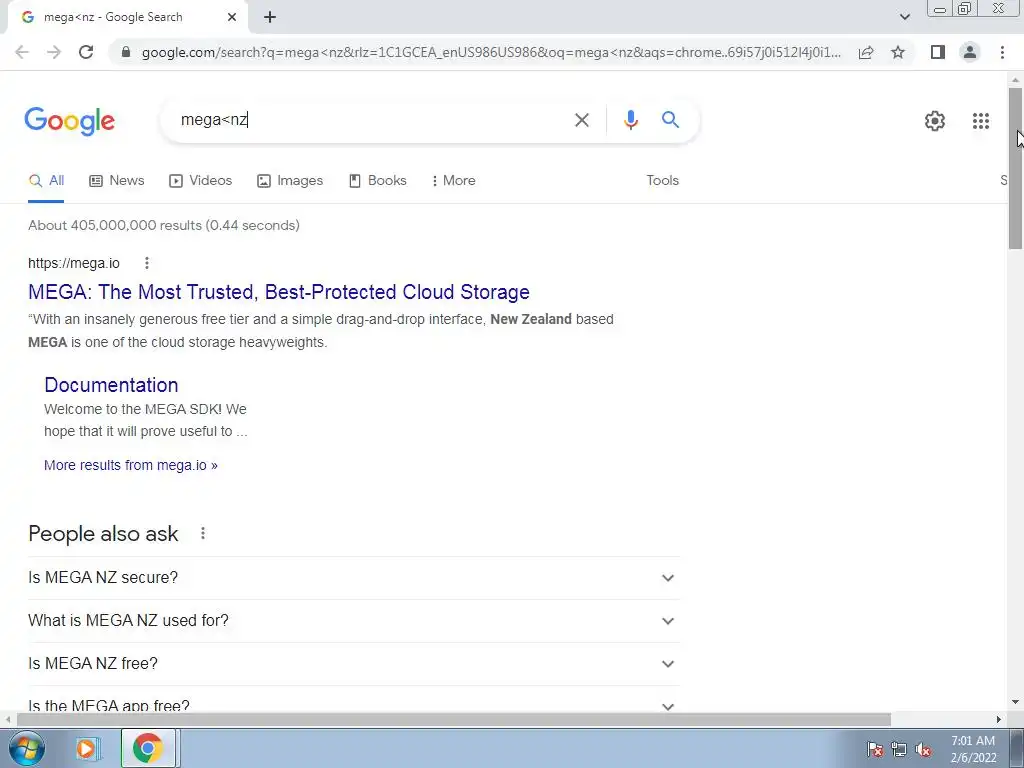The width and height of the screenshot is (1024, 768).
Task: Clear the search box text
Action: coord(581,120)
